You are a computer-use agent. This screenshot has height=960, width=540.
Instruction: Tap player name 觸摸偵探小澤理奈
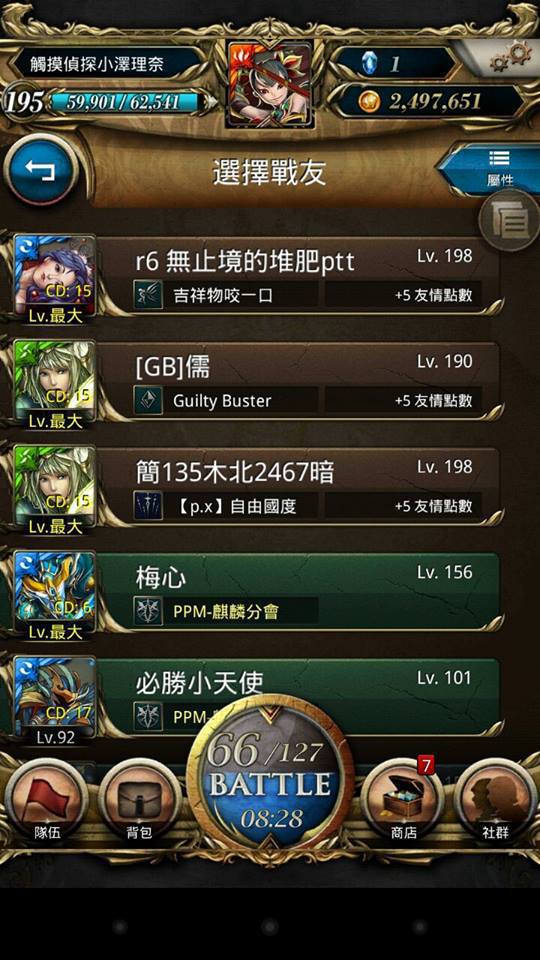coord(98,64)
